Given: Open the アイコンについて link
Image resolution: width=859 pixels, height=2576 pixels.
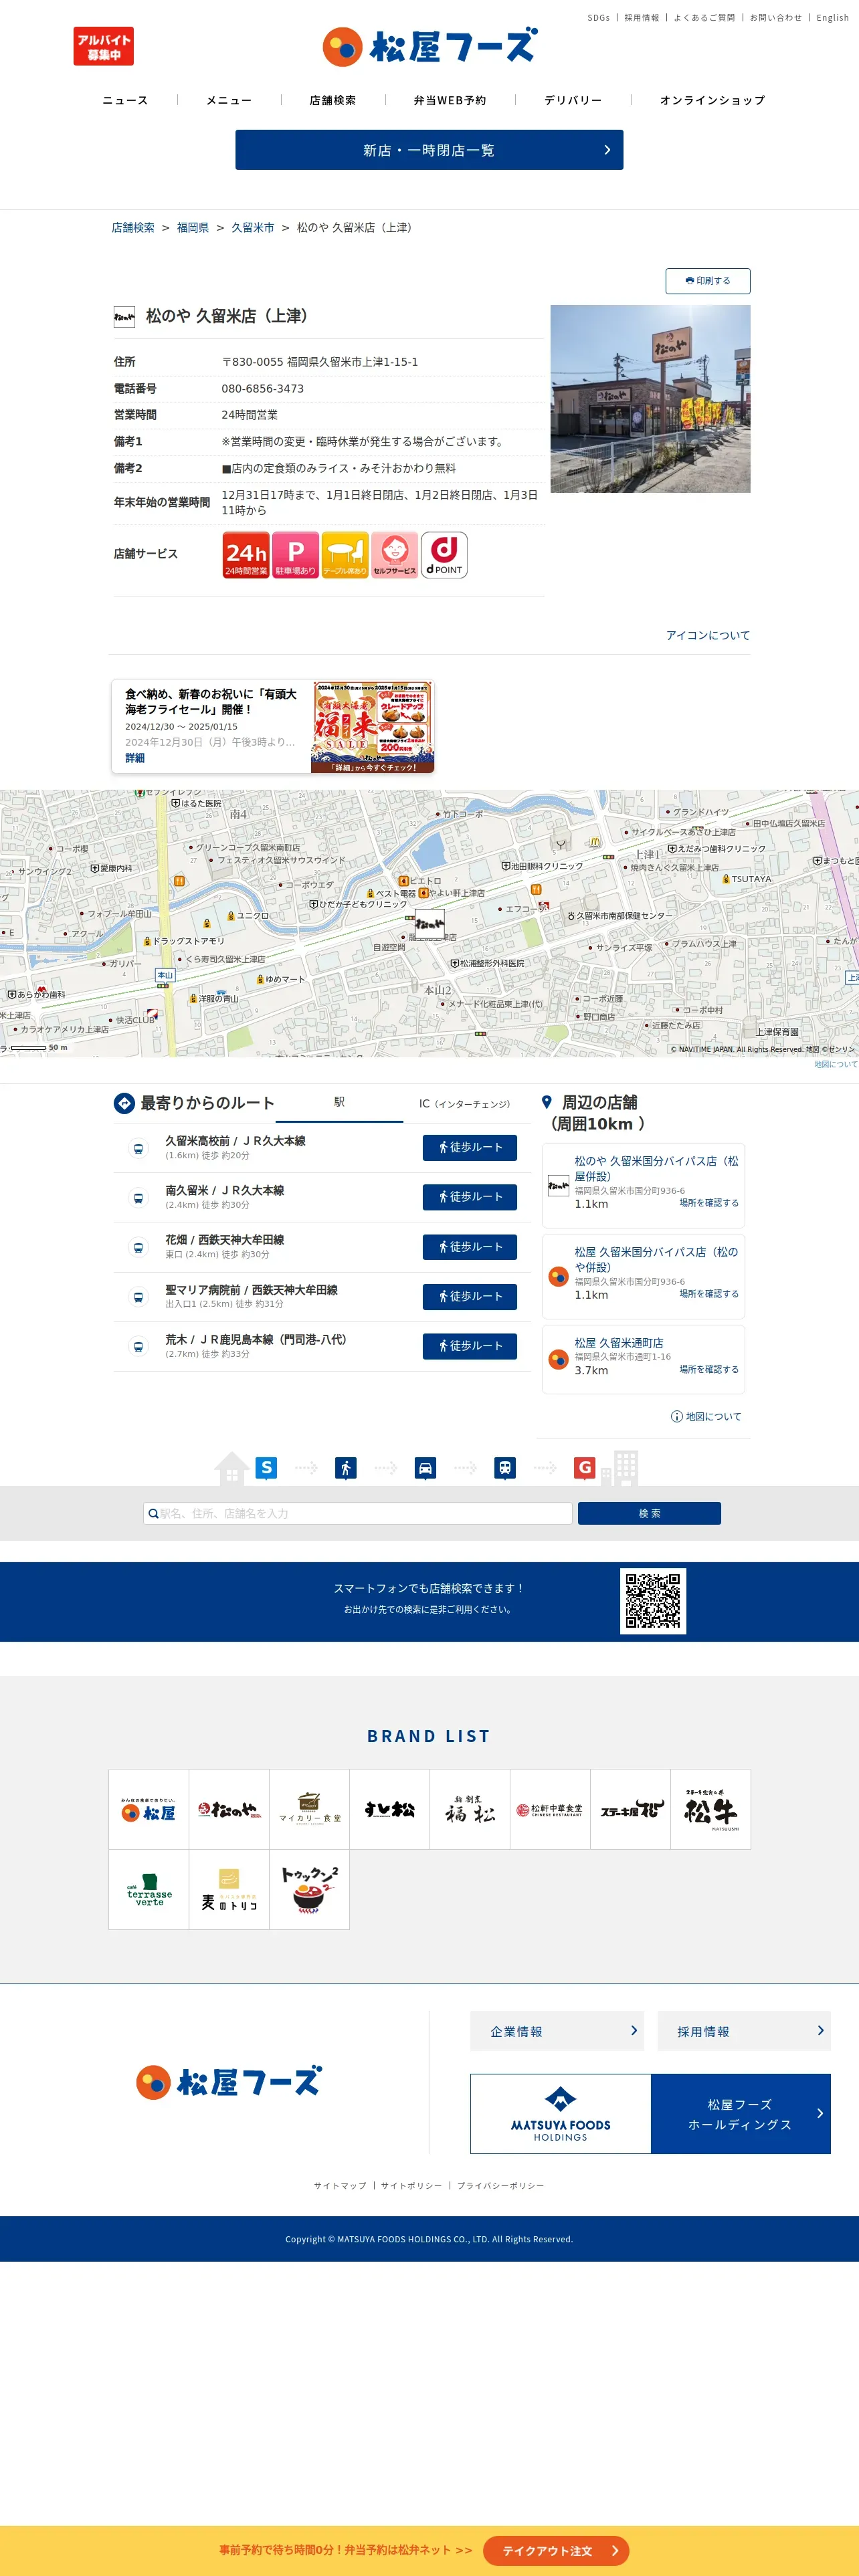Looking at the screenshot, I should tap(708, 635).
